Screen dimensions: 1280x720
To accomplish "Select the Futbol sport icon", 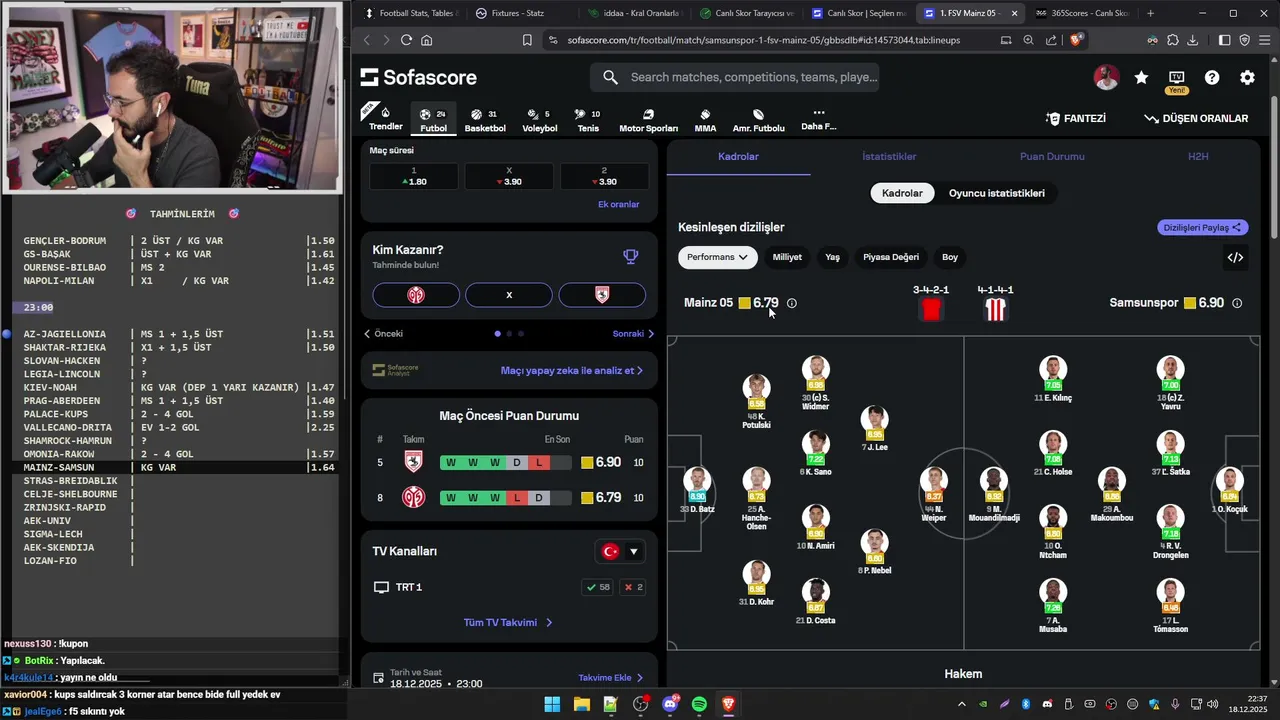I will point(433,119).
